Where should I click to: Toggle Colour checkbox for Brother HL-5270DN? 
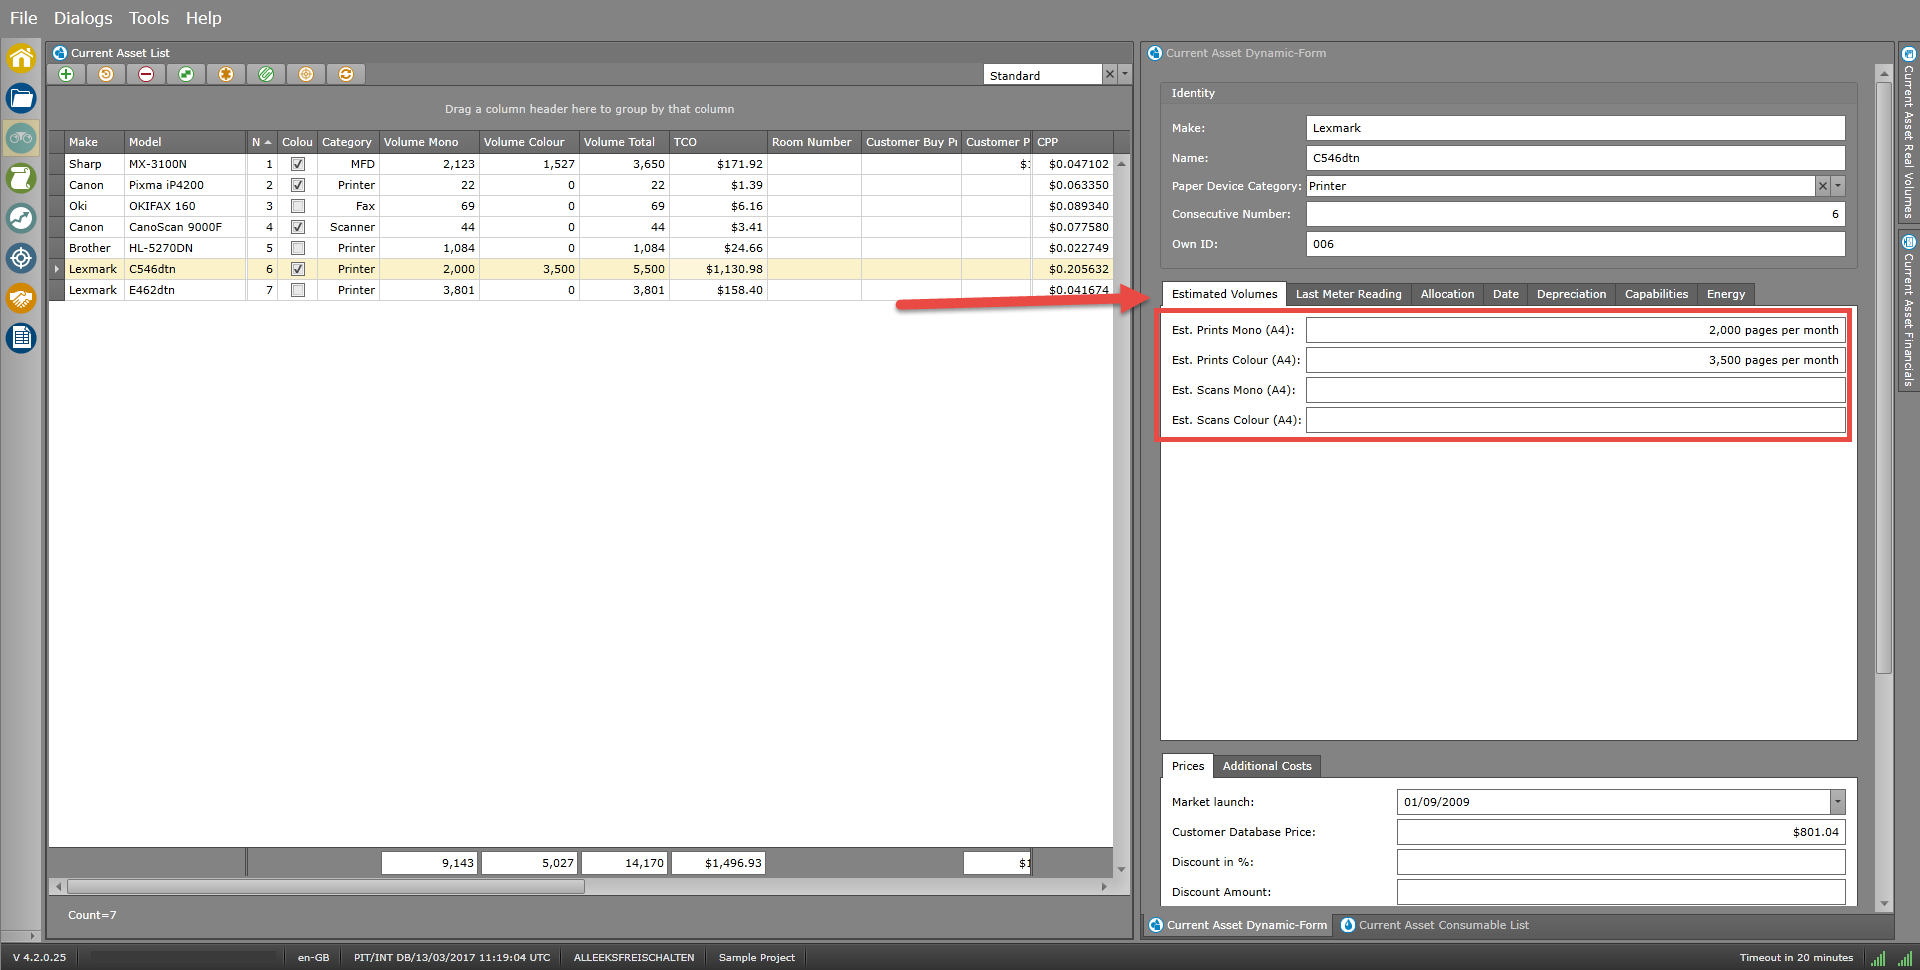pos(298,248)
